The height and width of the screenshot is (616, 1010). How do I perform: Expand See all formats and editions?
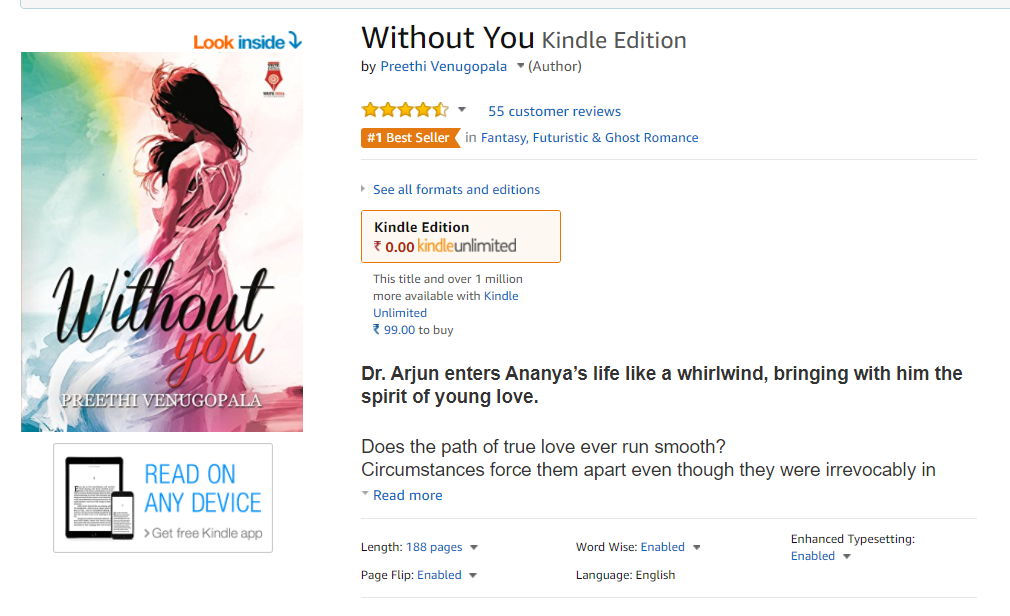pyautogui.click(x=456, y=189)
